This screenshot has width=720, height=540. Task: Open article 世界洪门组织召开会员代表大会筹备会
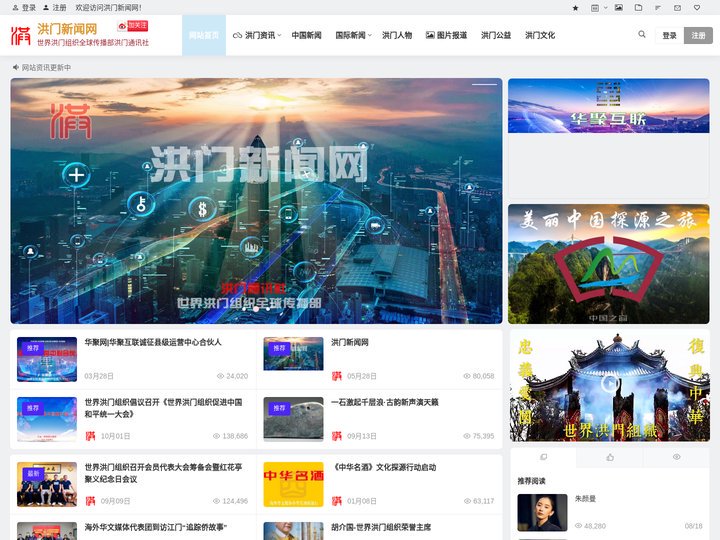pyautogui.click(x=163, y=473)
